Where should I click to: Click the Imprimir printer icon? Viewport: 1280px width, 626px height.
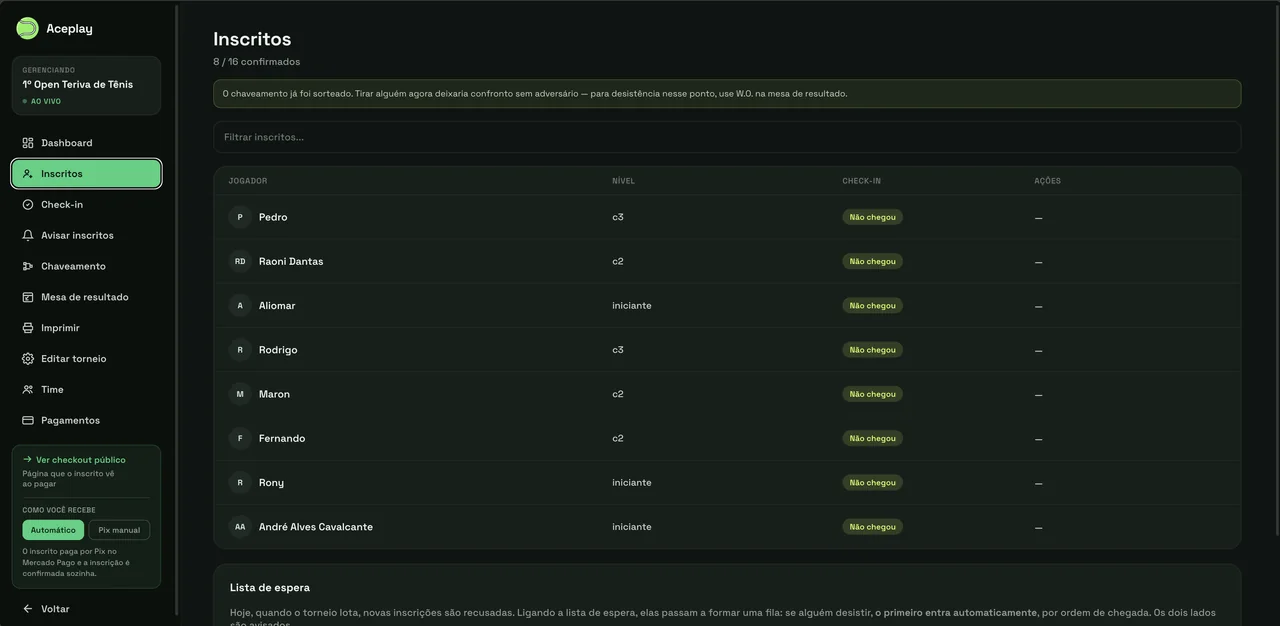point(28,328)
